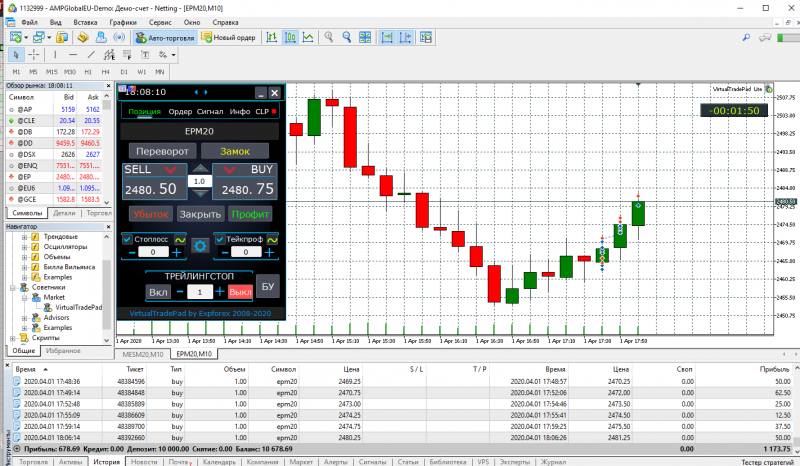Expand the Advisors folder node
The width and height of the screenshot is (800, 466).
(x=24, y=317)
